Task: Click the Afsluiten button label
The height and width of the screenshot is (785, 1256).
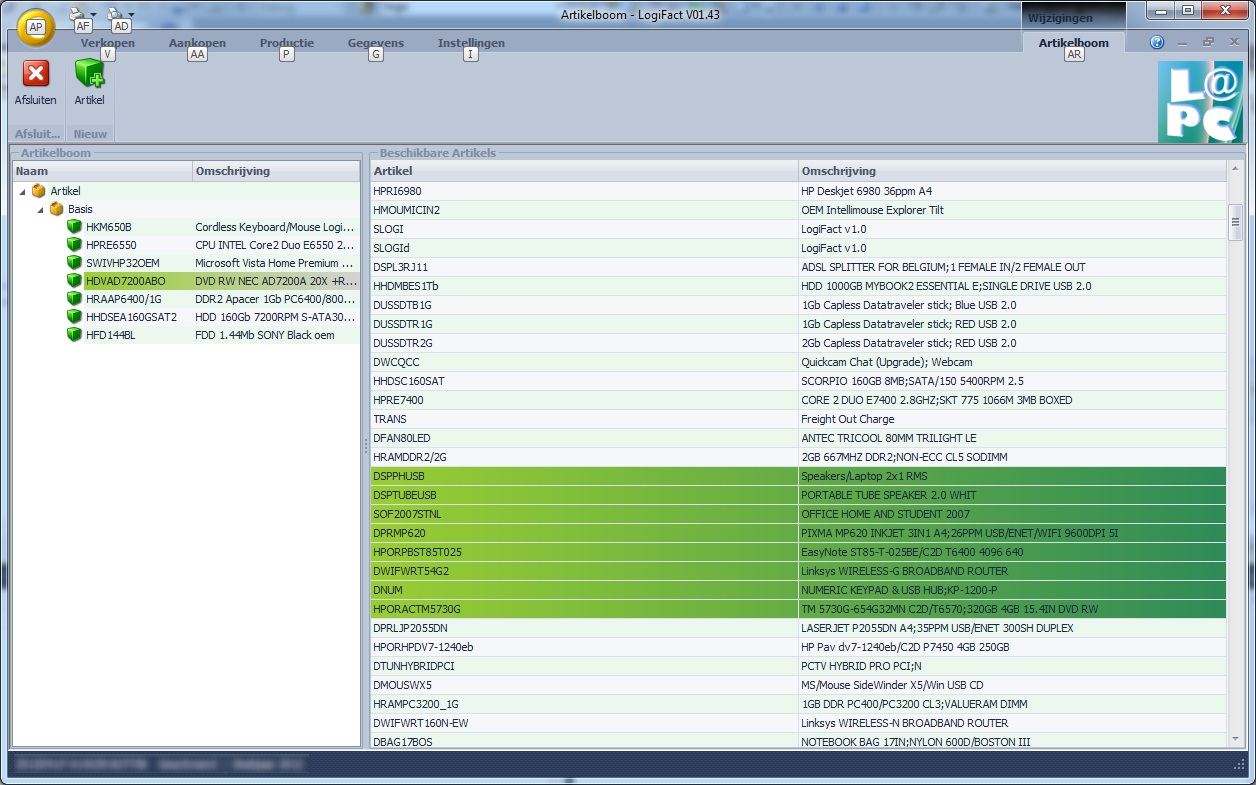Action: click(x=36, y=100)
